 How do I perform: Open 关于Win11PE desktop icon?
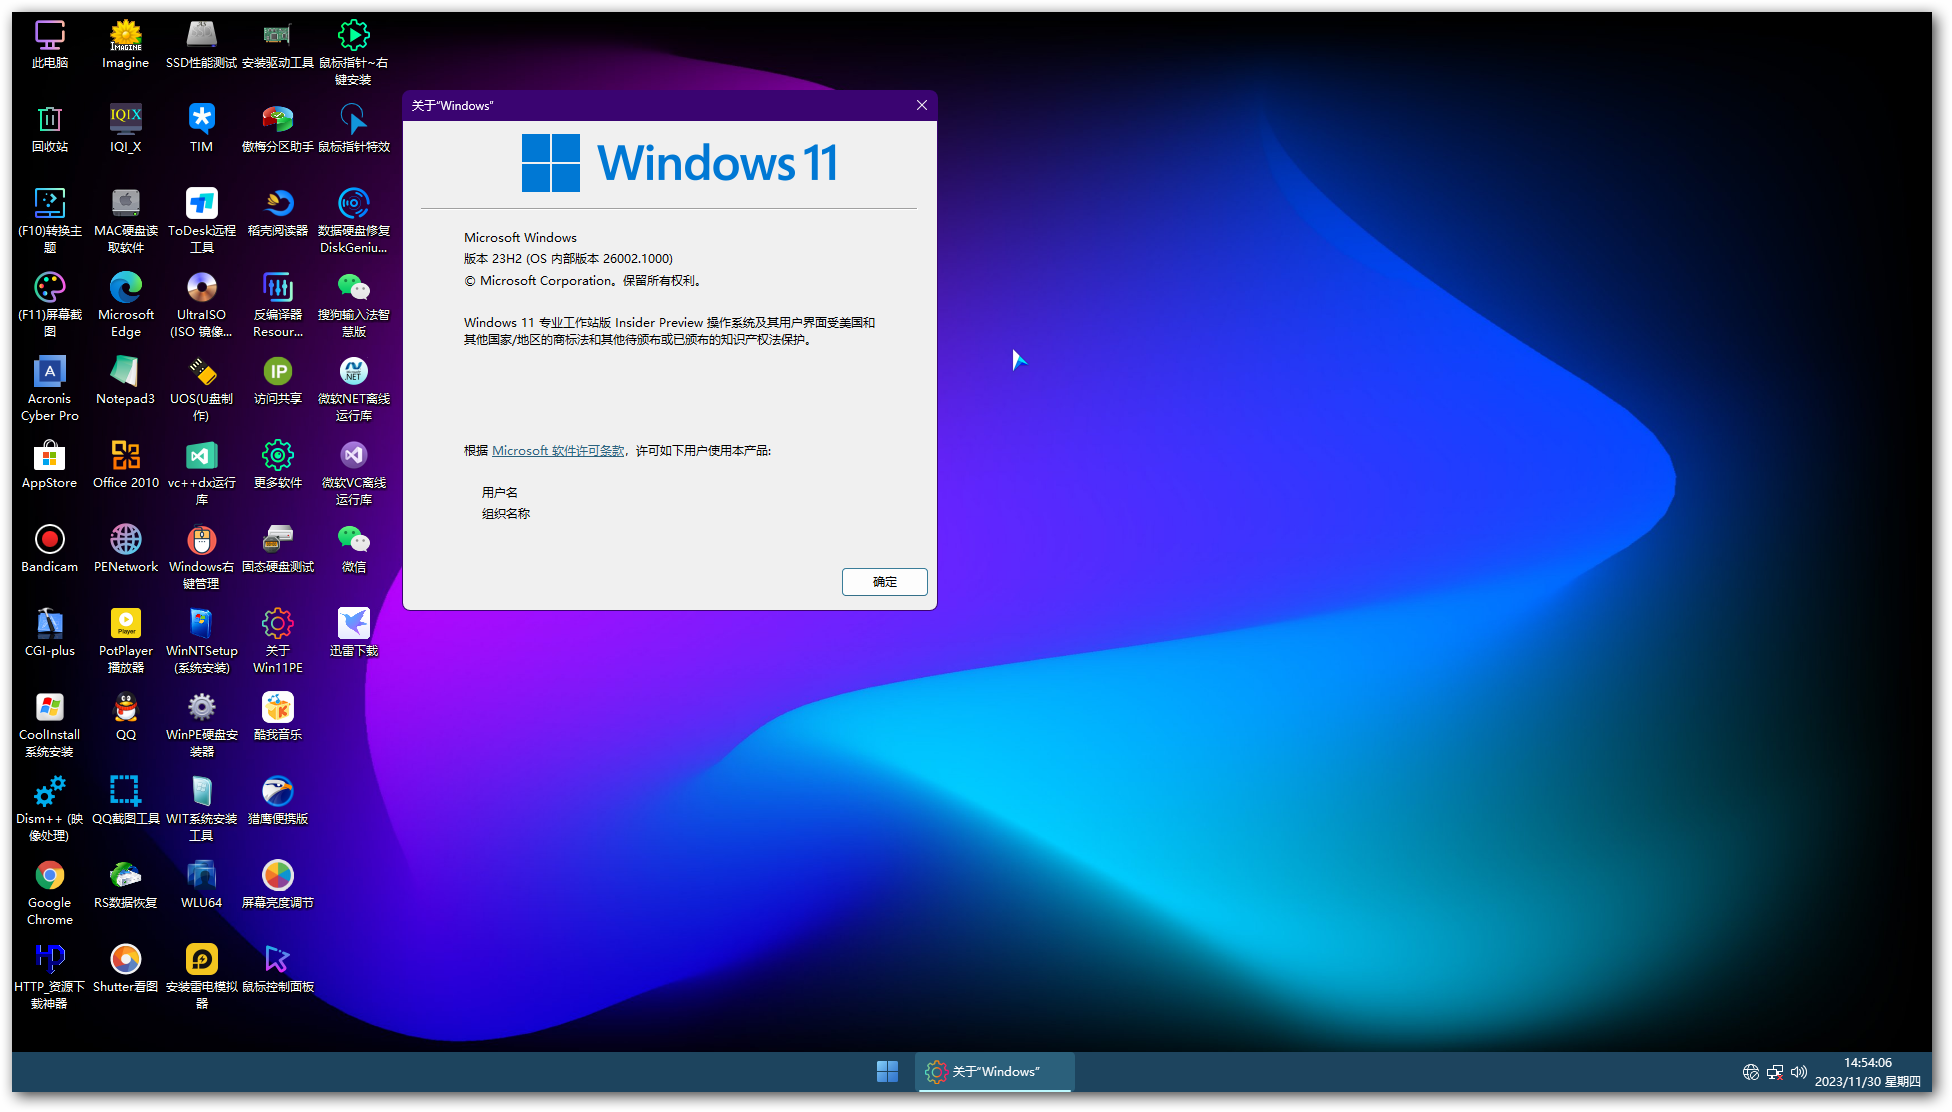coord(278,640)
